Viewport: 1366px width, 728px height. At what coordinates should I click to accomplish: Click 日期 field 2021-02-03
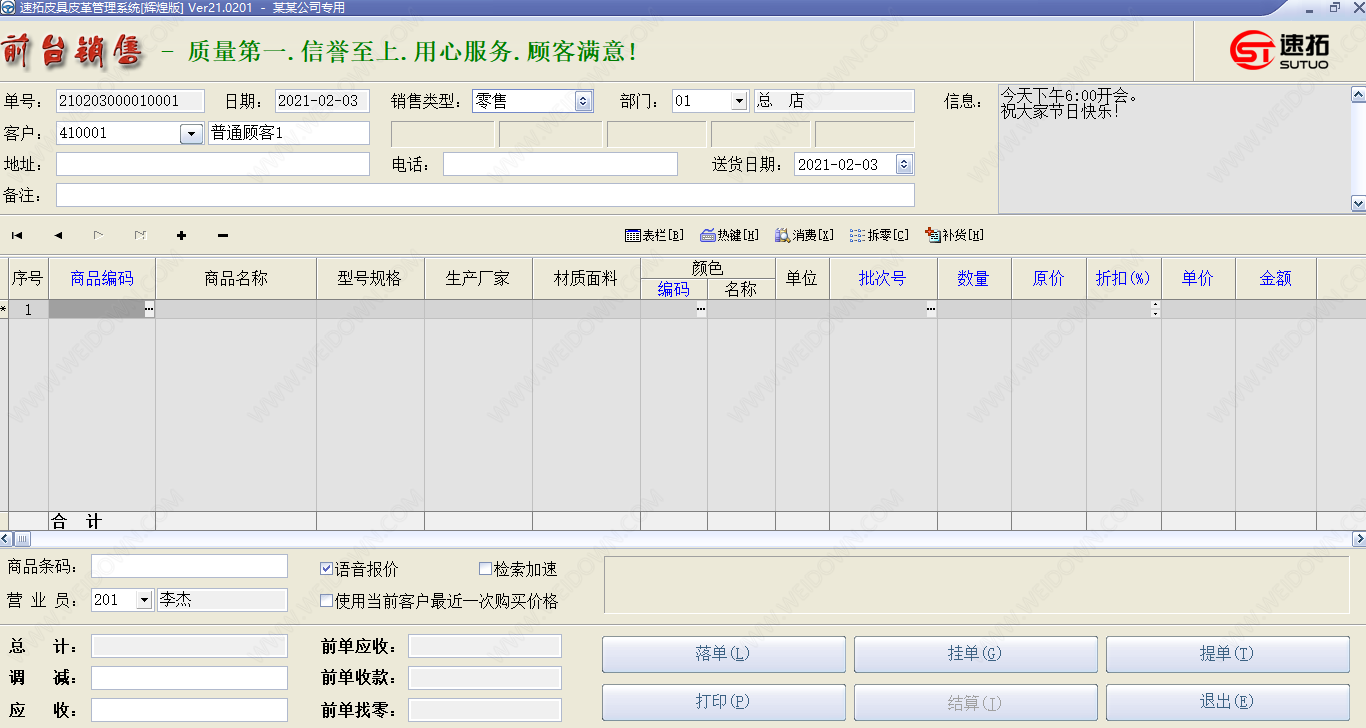click(x=322, y=101)
